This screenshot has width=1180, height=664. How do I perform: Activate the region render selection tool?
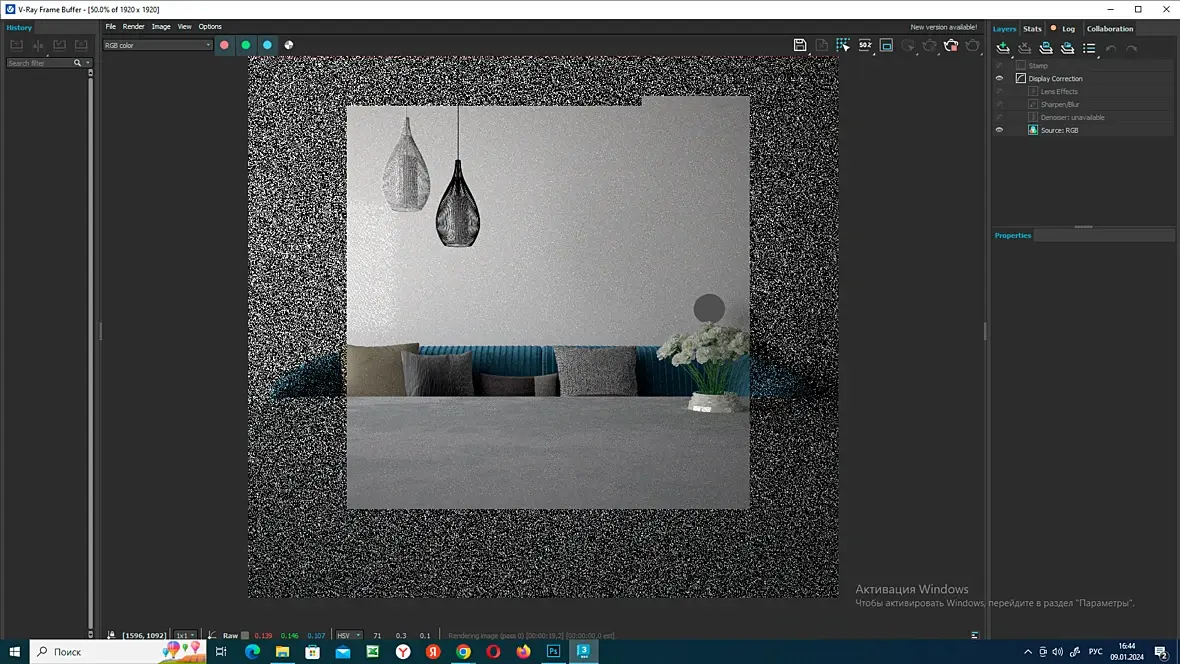pyautogui.click(x=843, y=45)
